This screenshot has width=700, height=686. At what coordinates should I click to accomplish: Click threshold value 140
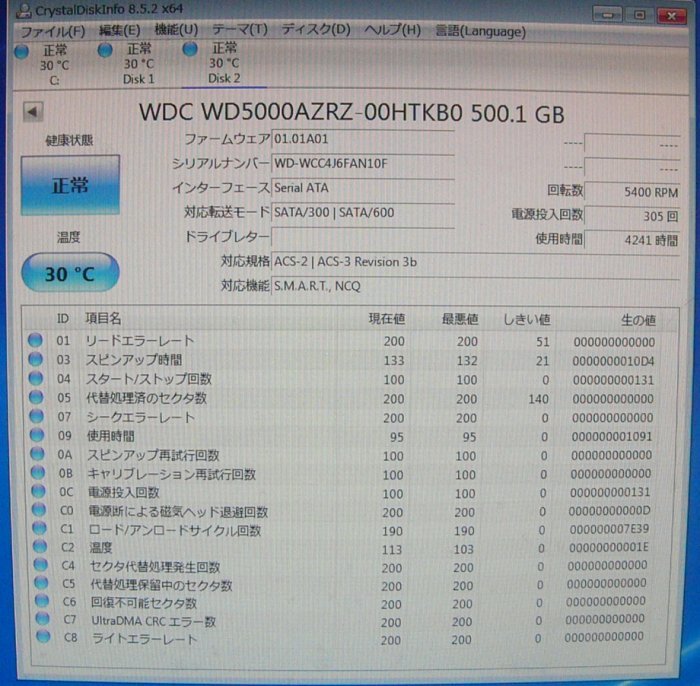coord(538,399)
